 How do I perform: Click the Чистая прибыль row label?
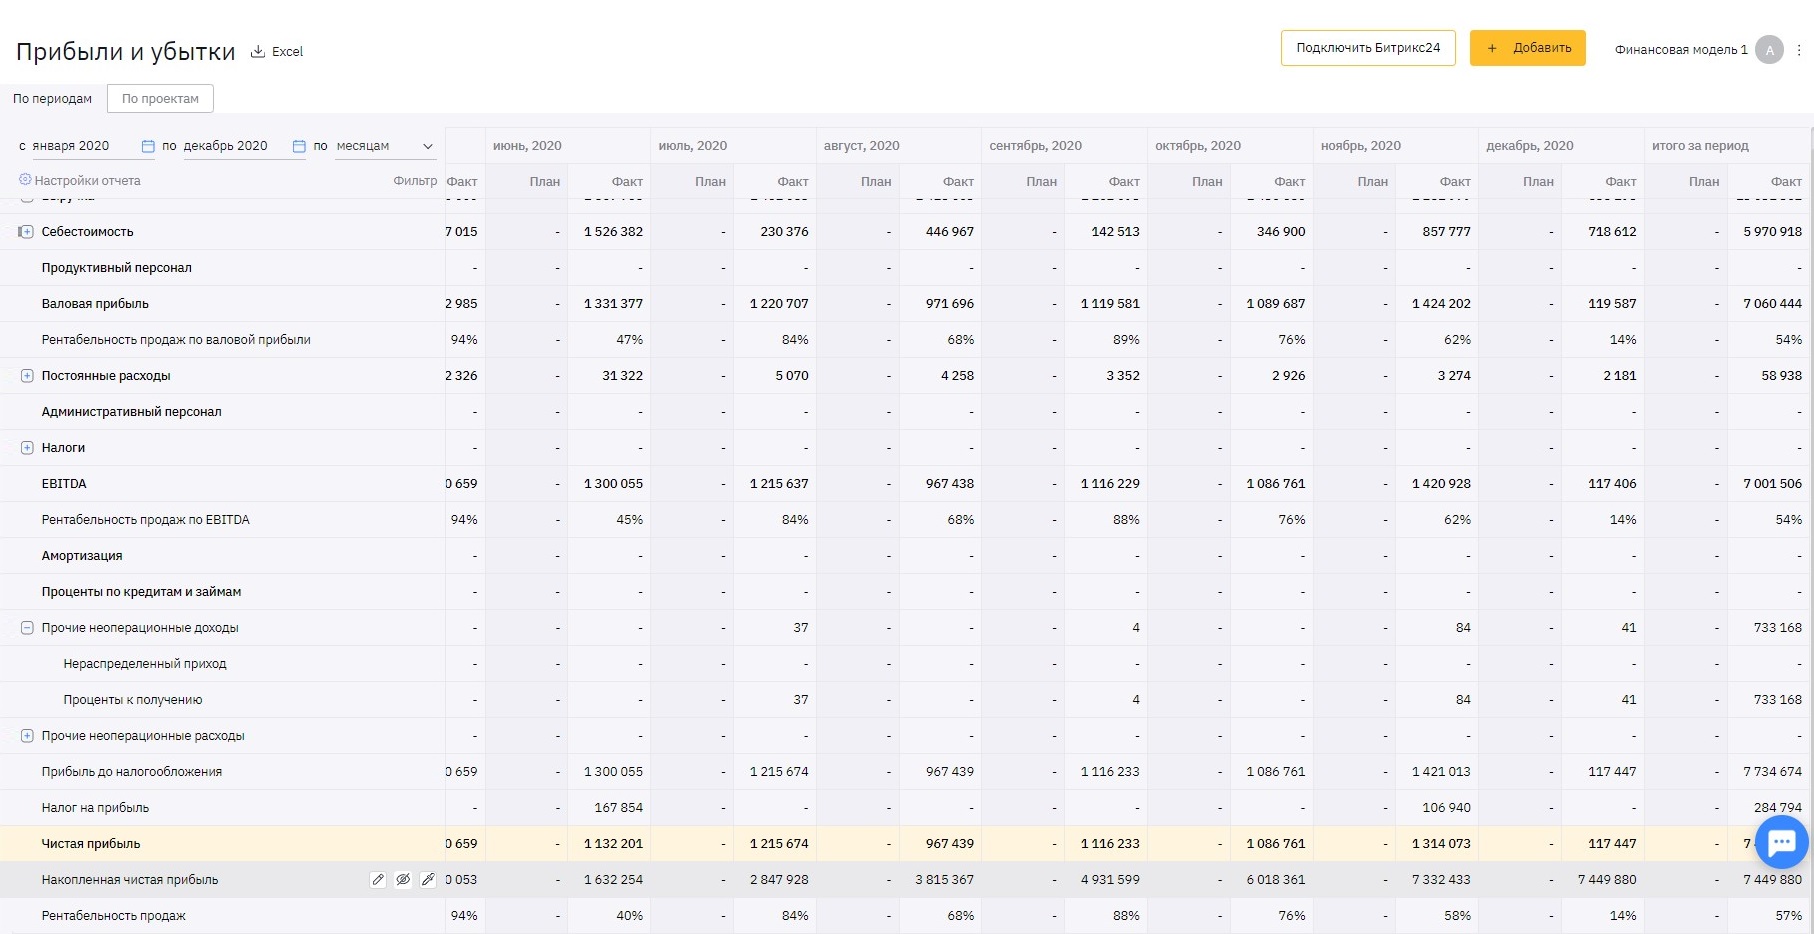(91, 844)
